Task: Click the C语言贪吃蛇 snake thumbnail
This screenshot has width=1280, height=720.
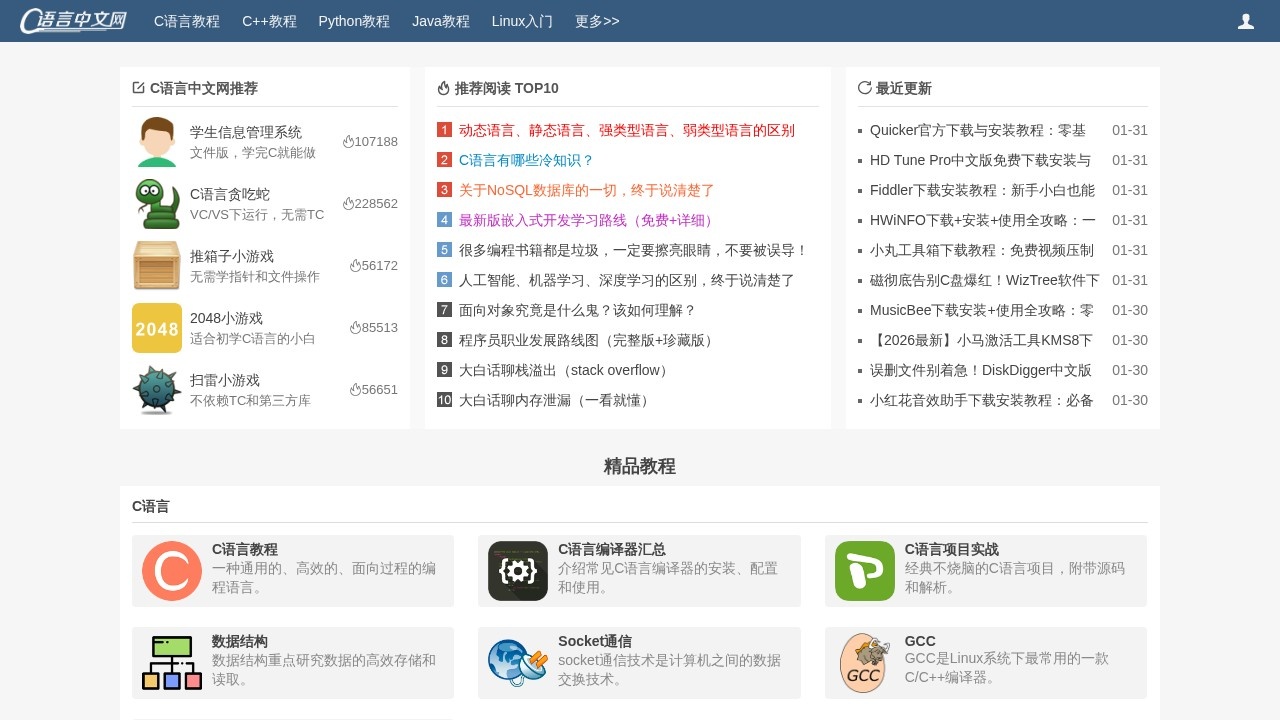Action: [x=157, y=204]
